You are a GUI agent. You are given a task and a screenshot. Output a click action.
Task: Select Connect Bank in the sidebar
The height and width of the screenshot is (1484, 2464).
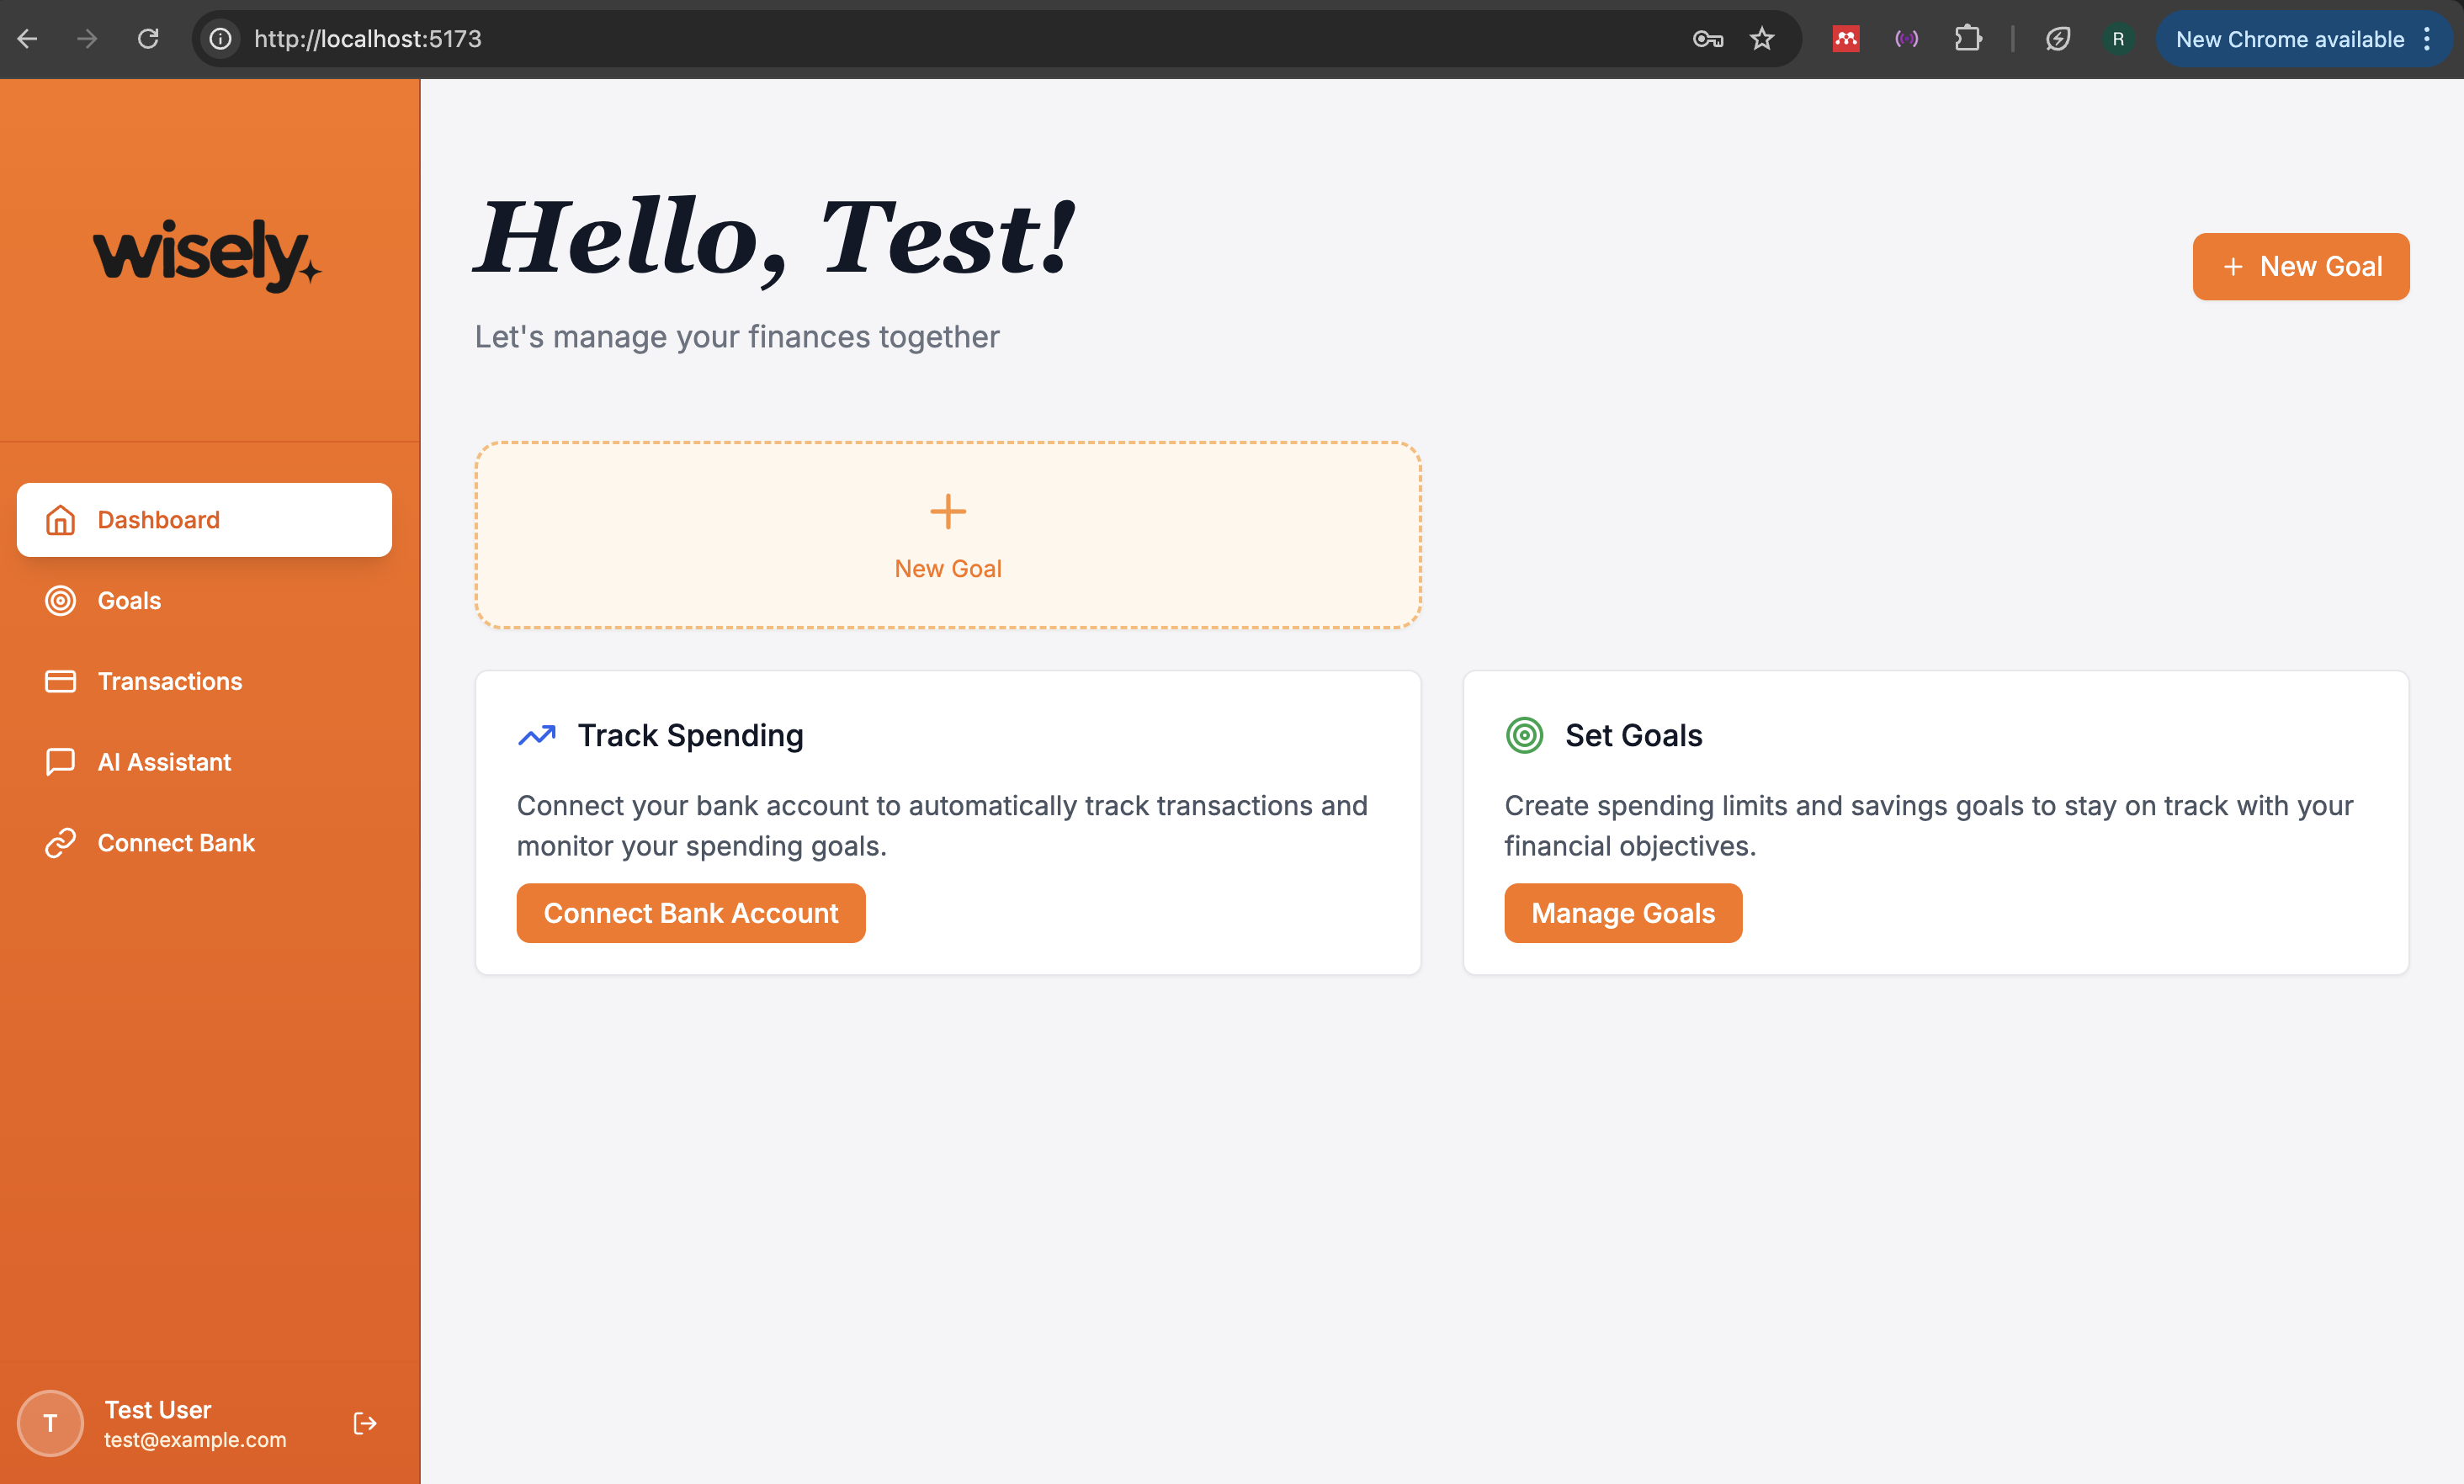(x=176, y=843)
